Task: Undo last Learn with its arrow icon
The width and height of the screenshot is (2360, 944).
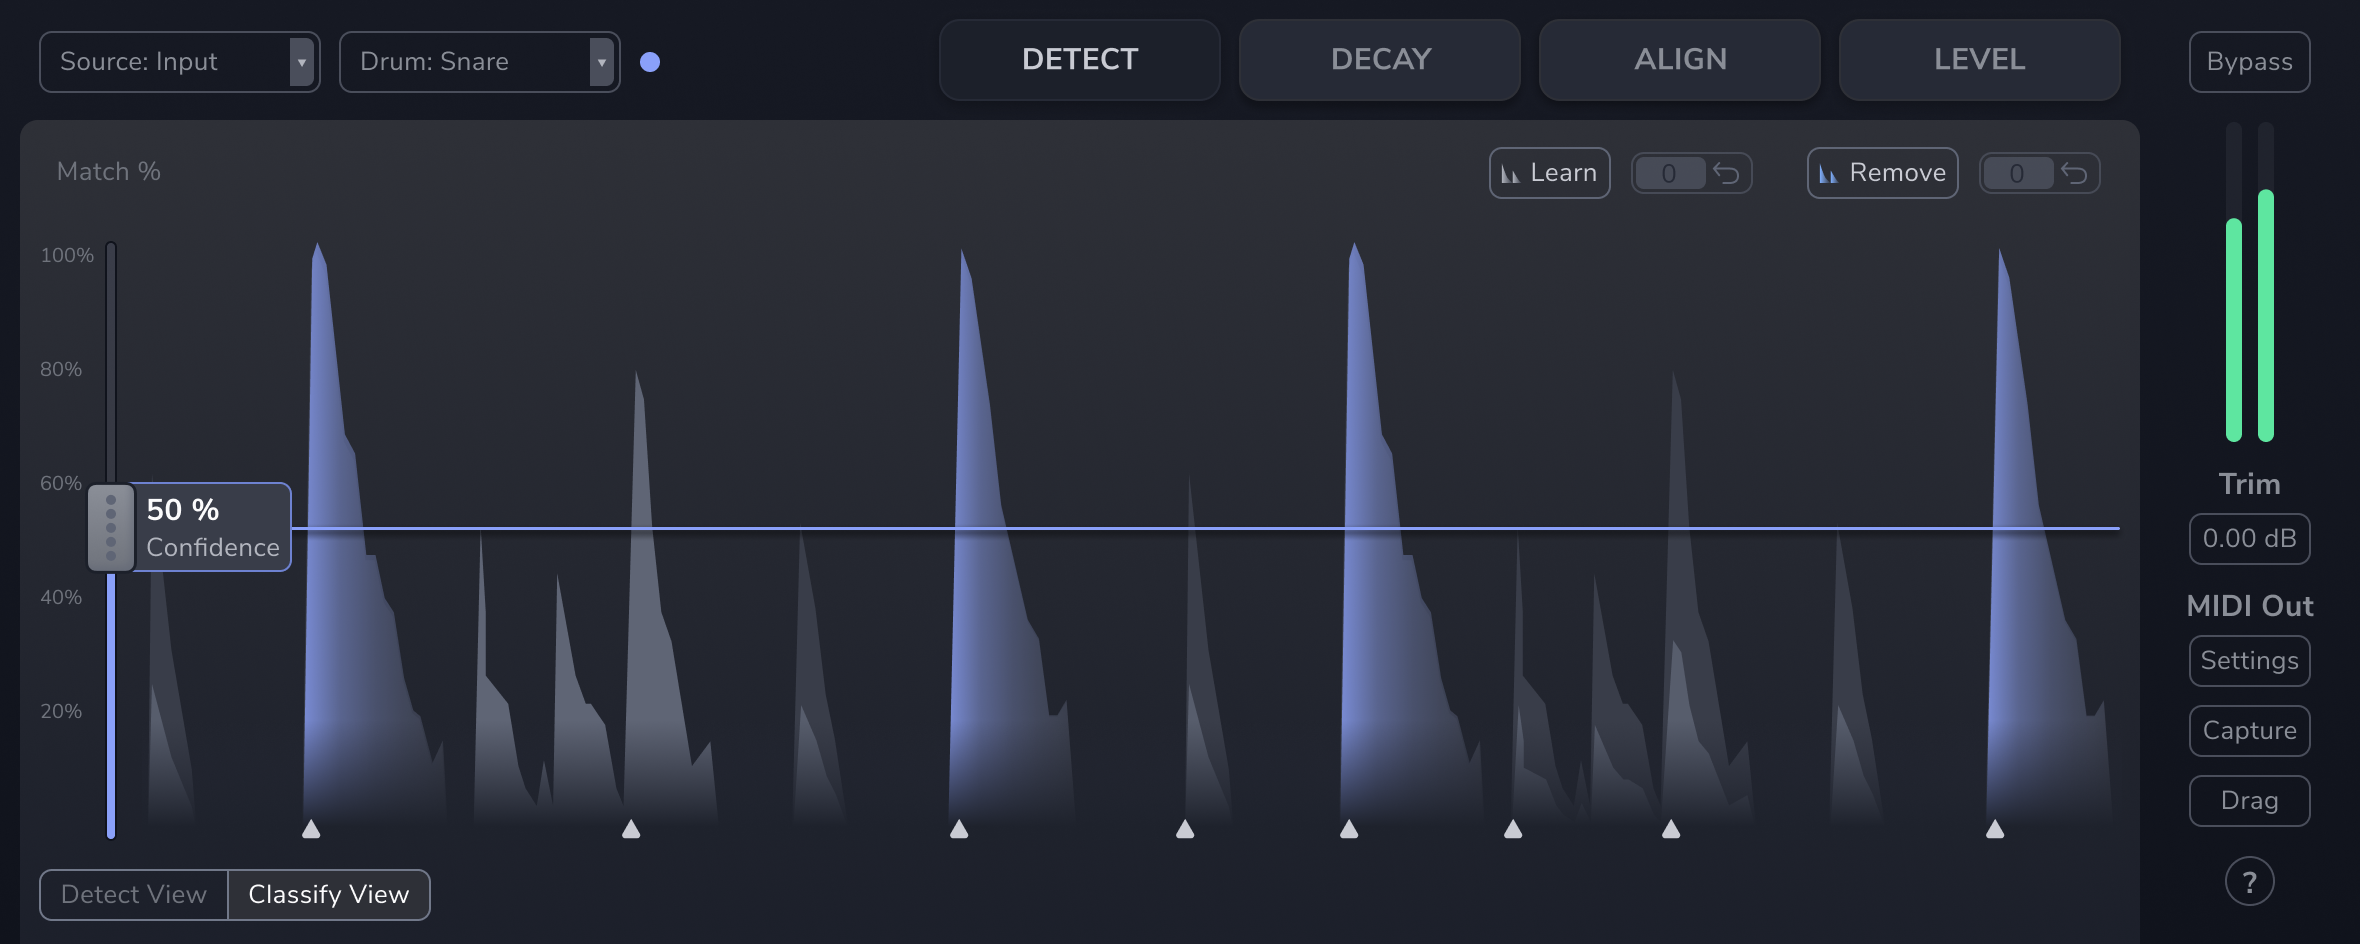Action: (1727, 173)
